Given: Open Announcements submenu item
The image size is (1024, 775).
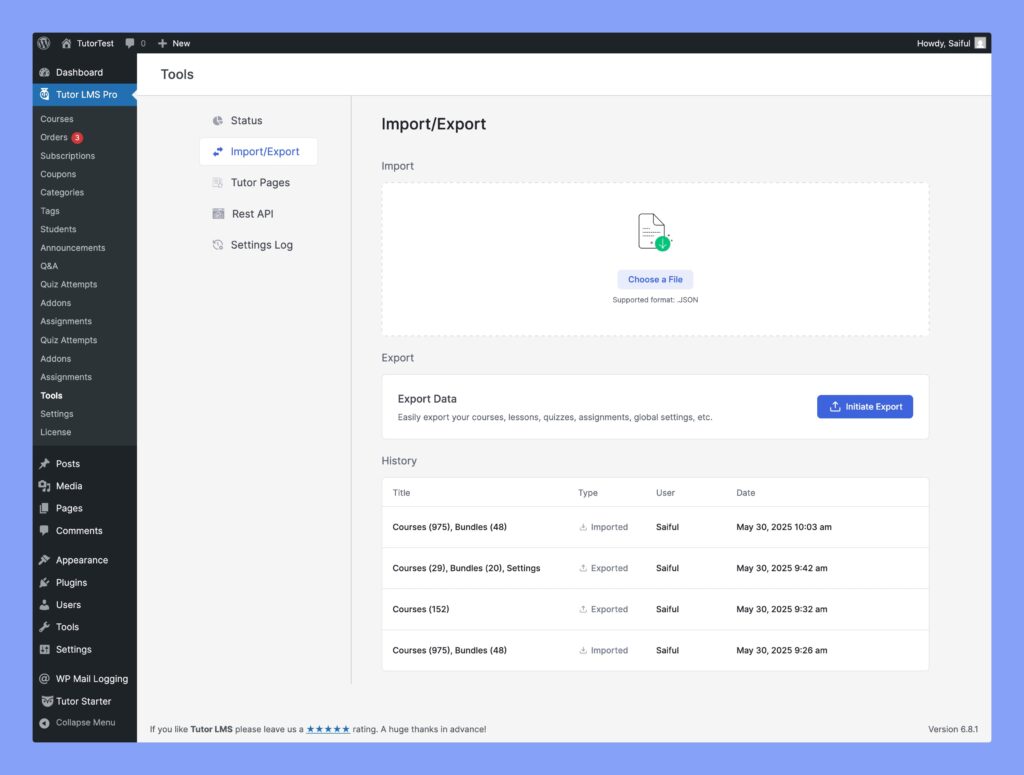Looking at the screenshot, I should pos(72,248).
